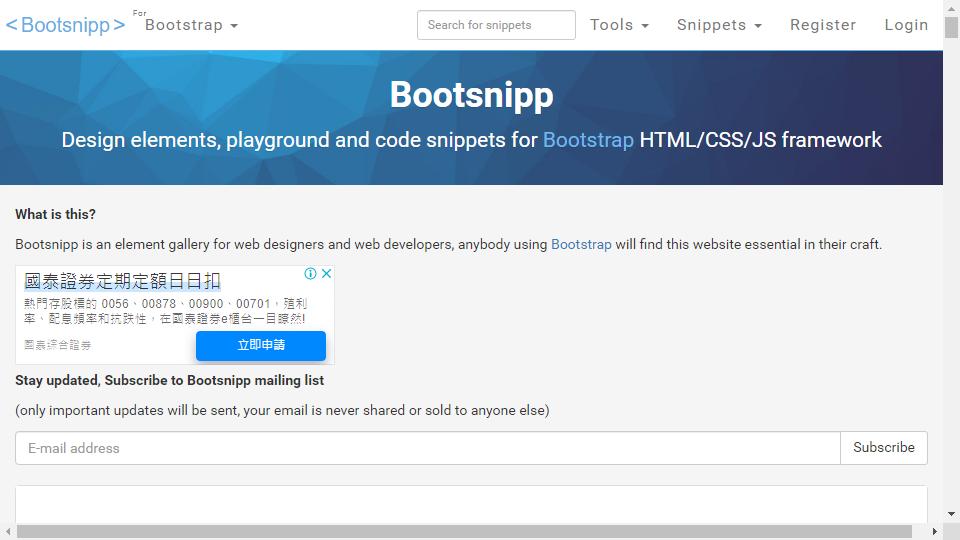Close the advertisement with X icon
Viewport: 960px width, 540px height.
click(x=327, y=274)
